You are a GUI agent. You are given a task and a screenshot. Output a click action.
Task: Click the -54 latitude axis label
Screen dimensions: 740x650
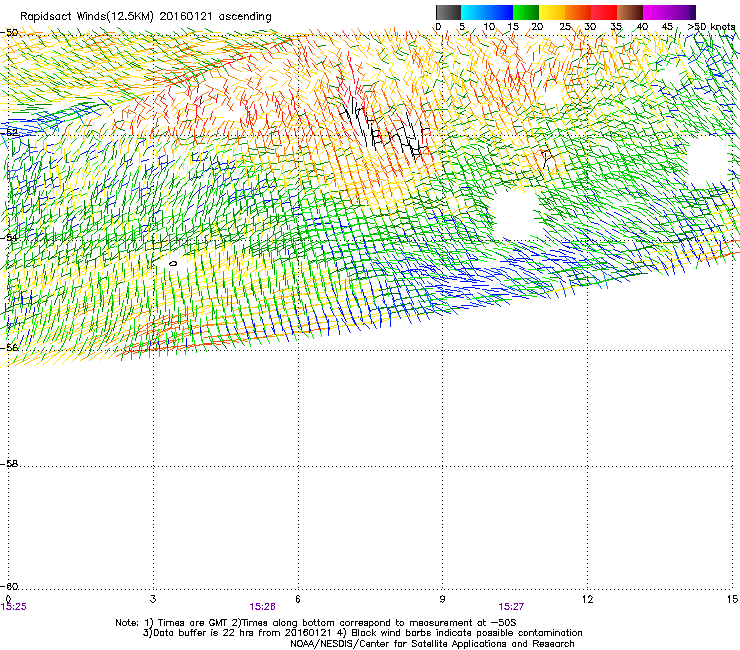tap(9, 237)
